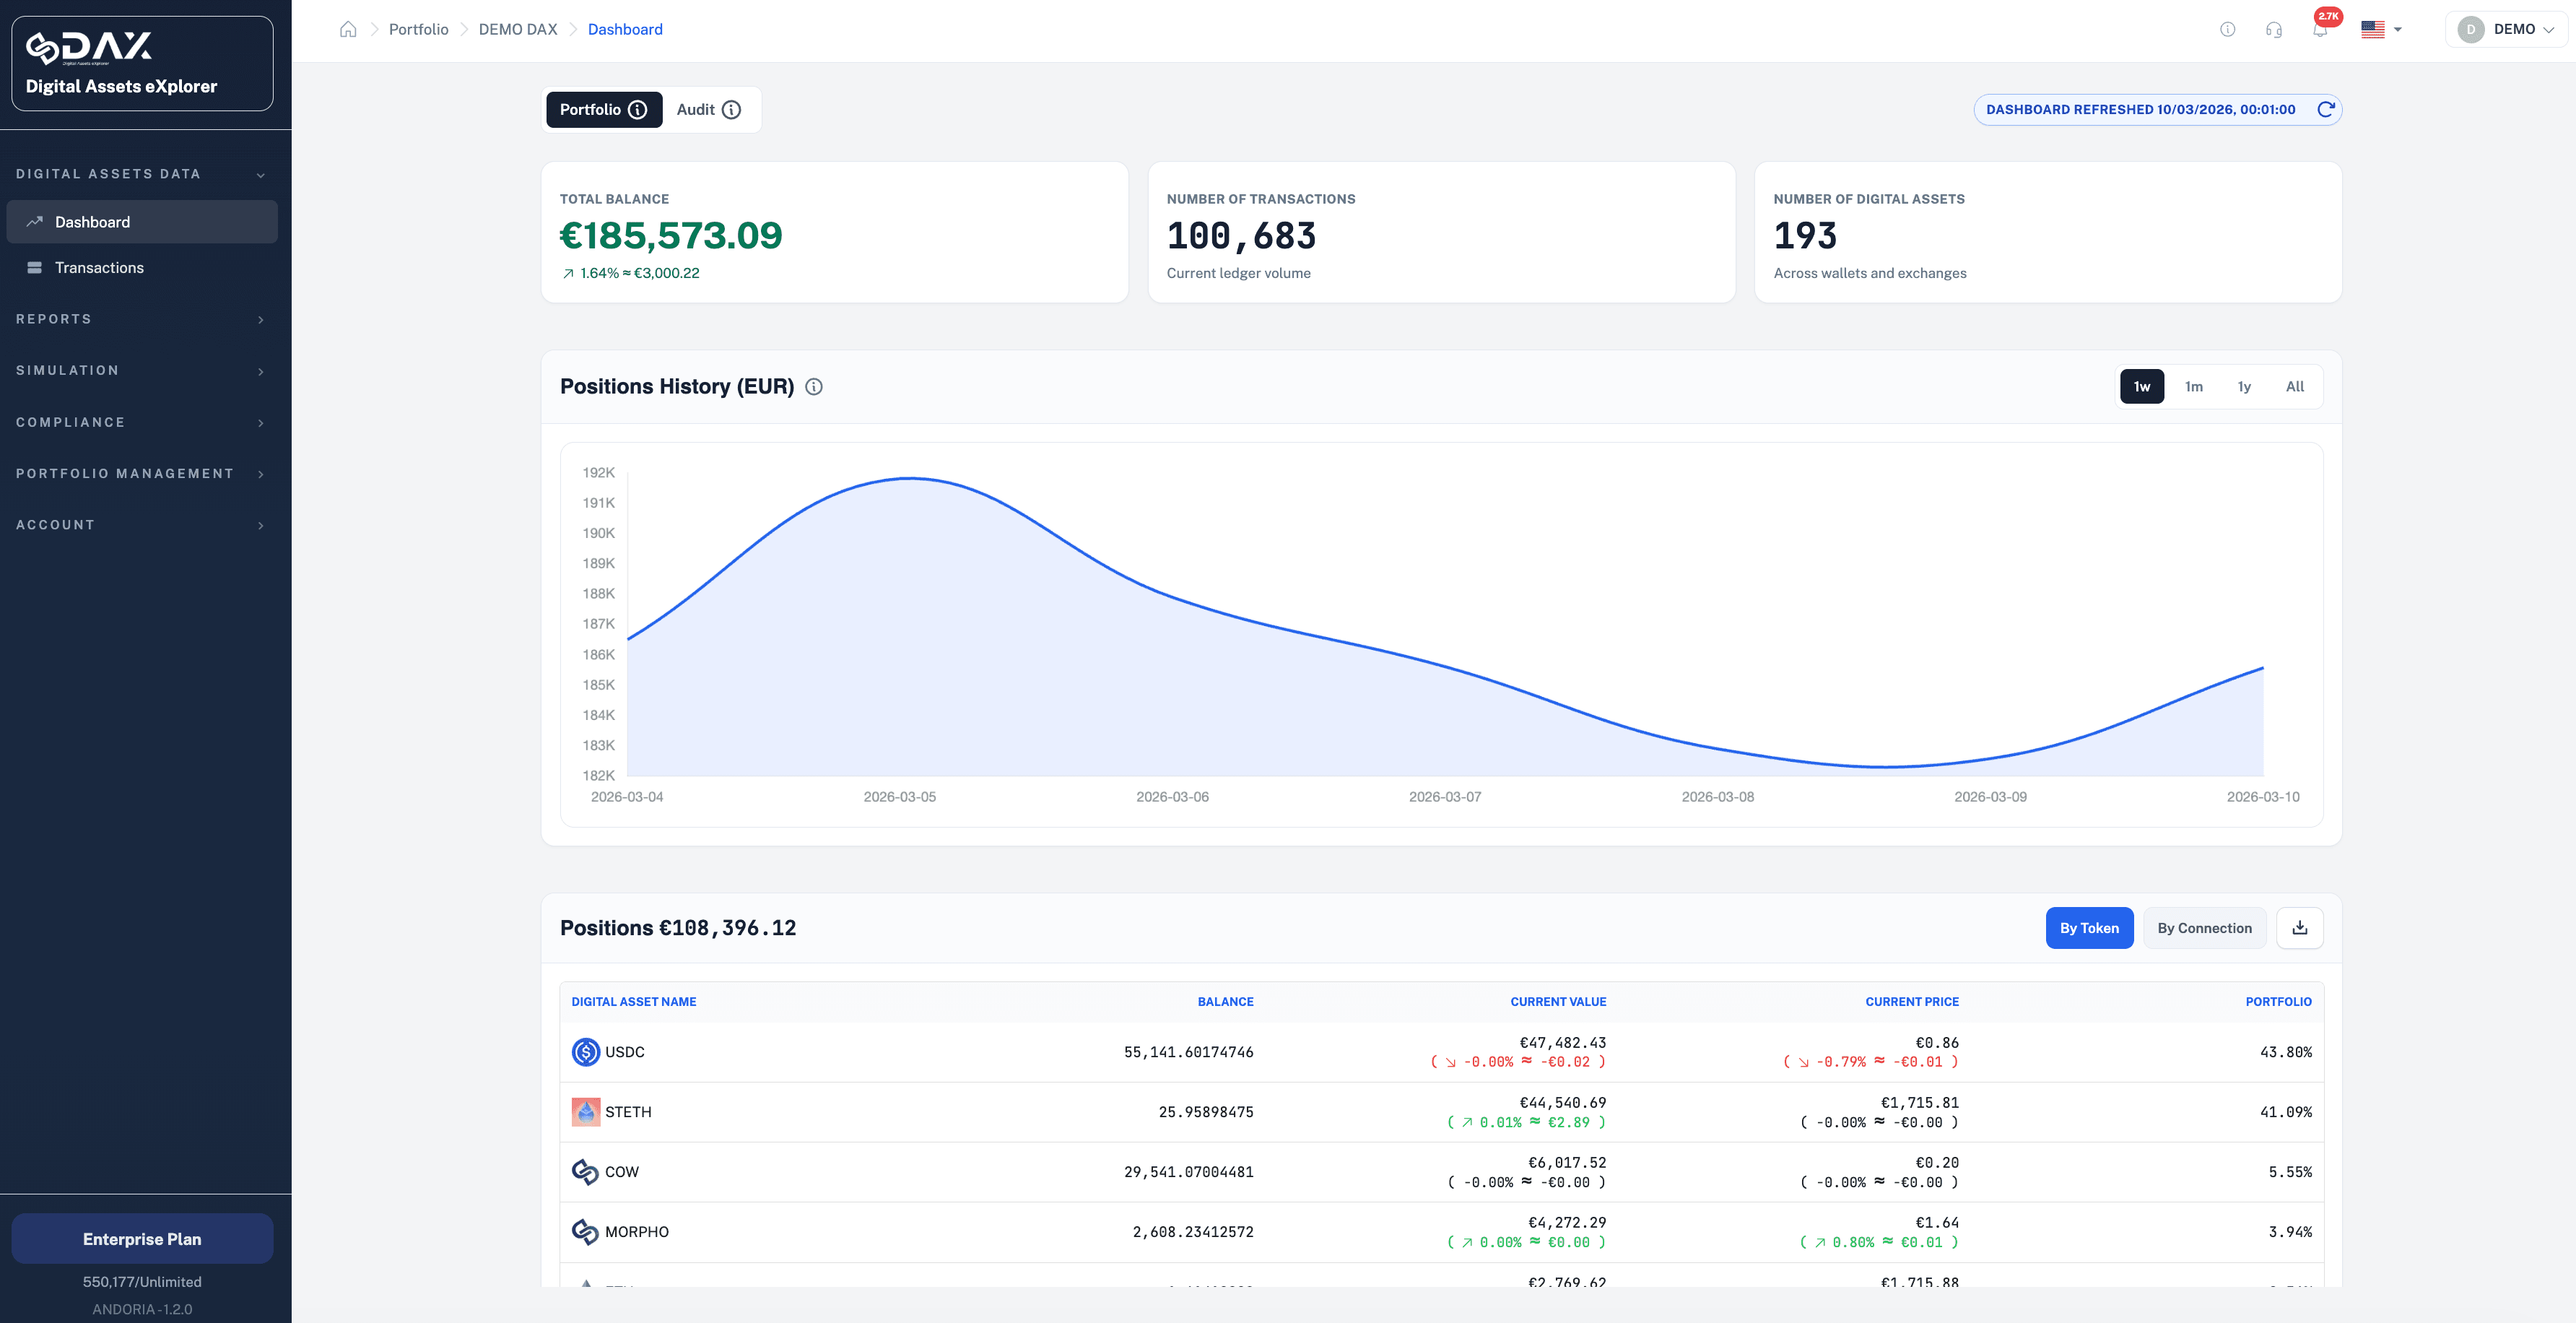This screenshot has height=1323, width=2576.
Task: Open the notifications bell icon
Action: click(x=2320, y=29)
